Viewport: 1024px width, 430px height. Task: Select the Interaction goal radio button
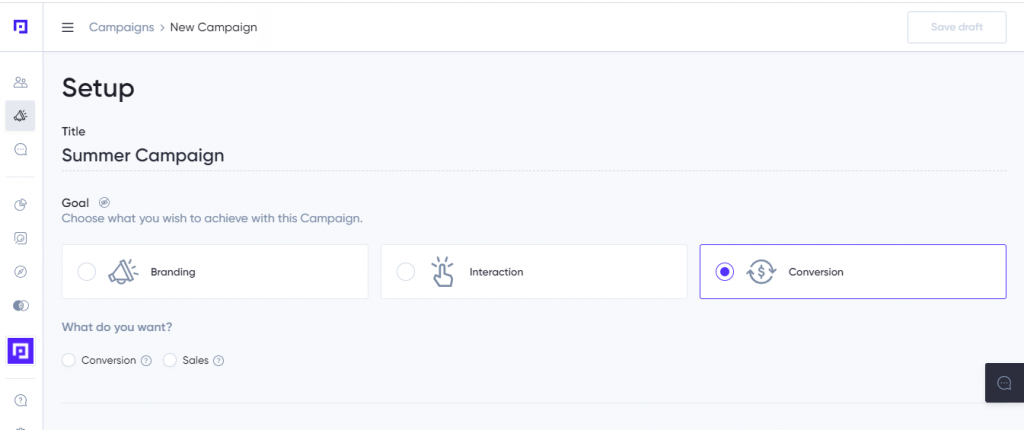(x=406, y=272)
